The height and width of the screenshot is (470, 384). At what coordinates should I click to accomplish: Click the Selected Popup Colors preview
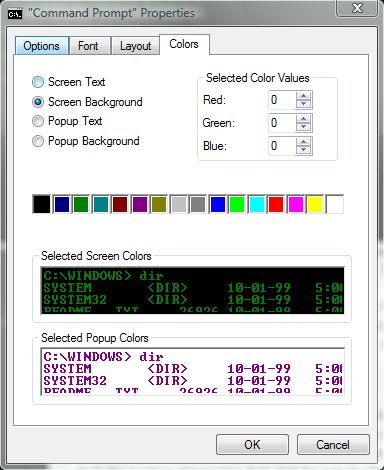tap(192, 372)
